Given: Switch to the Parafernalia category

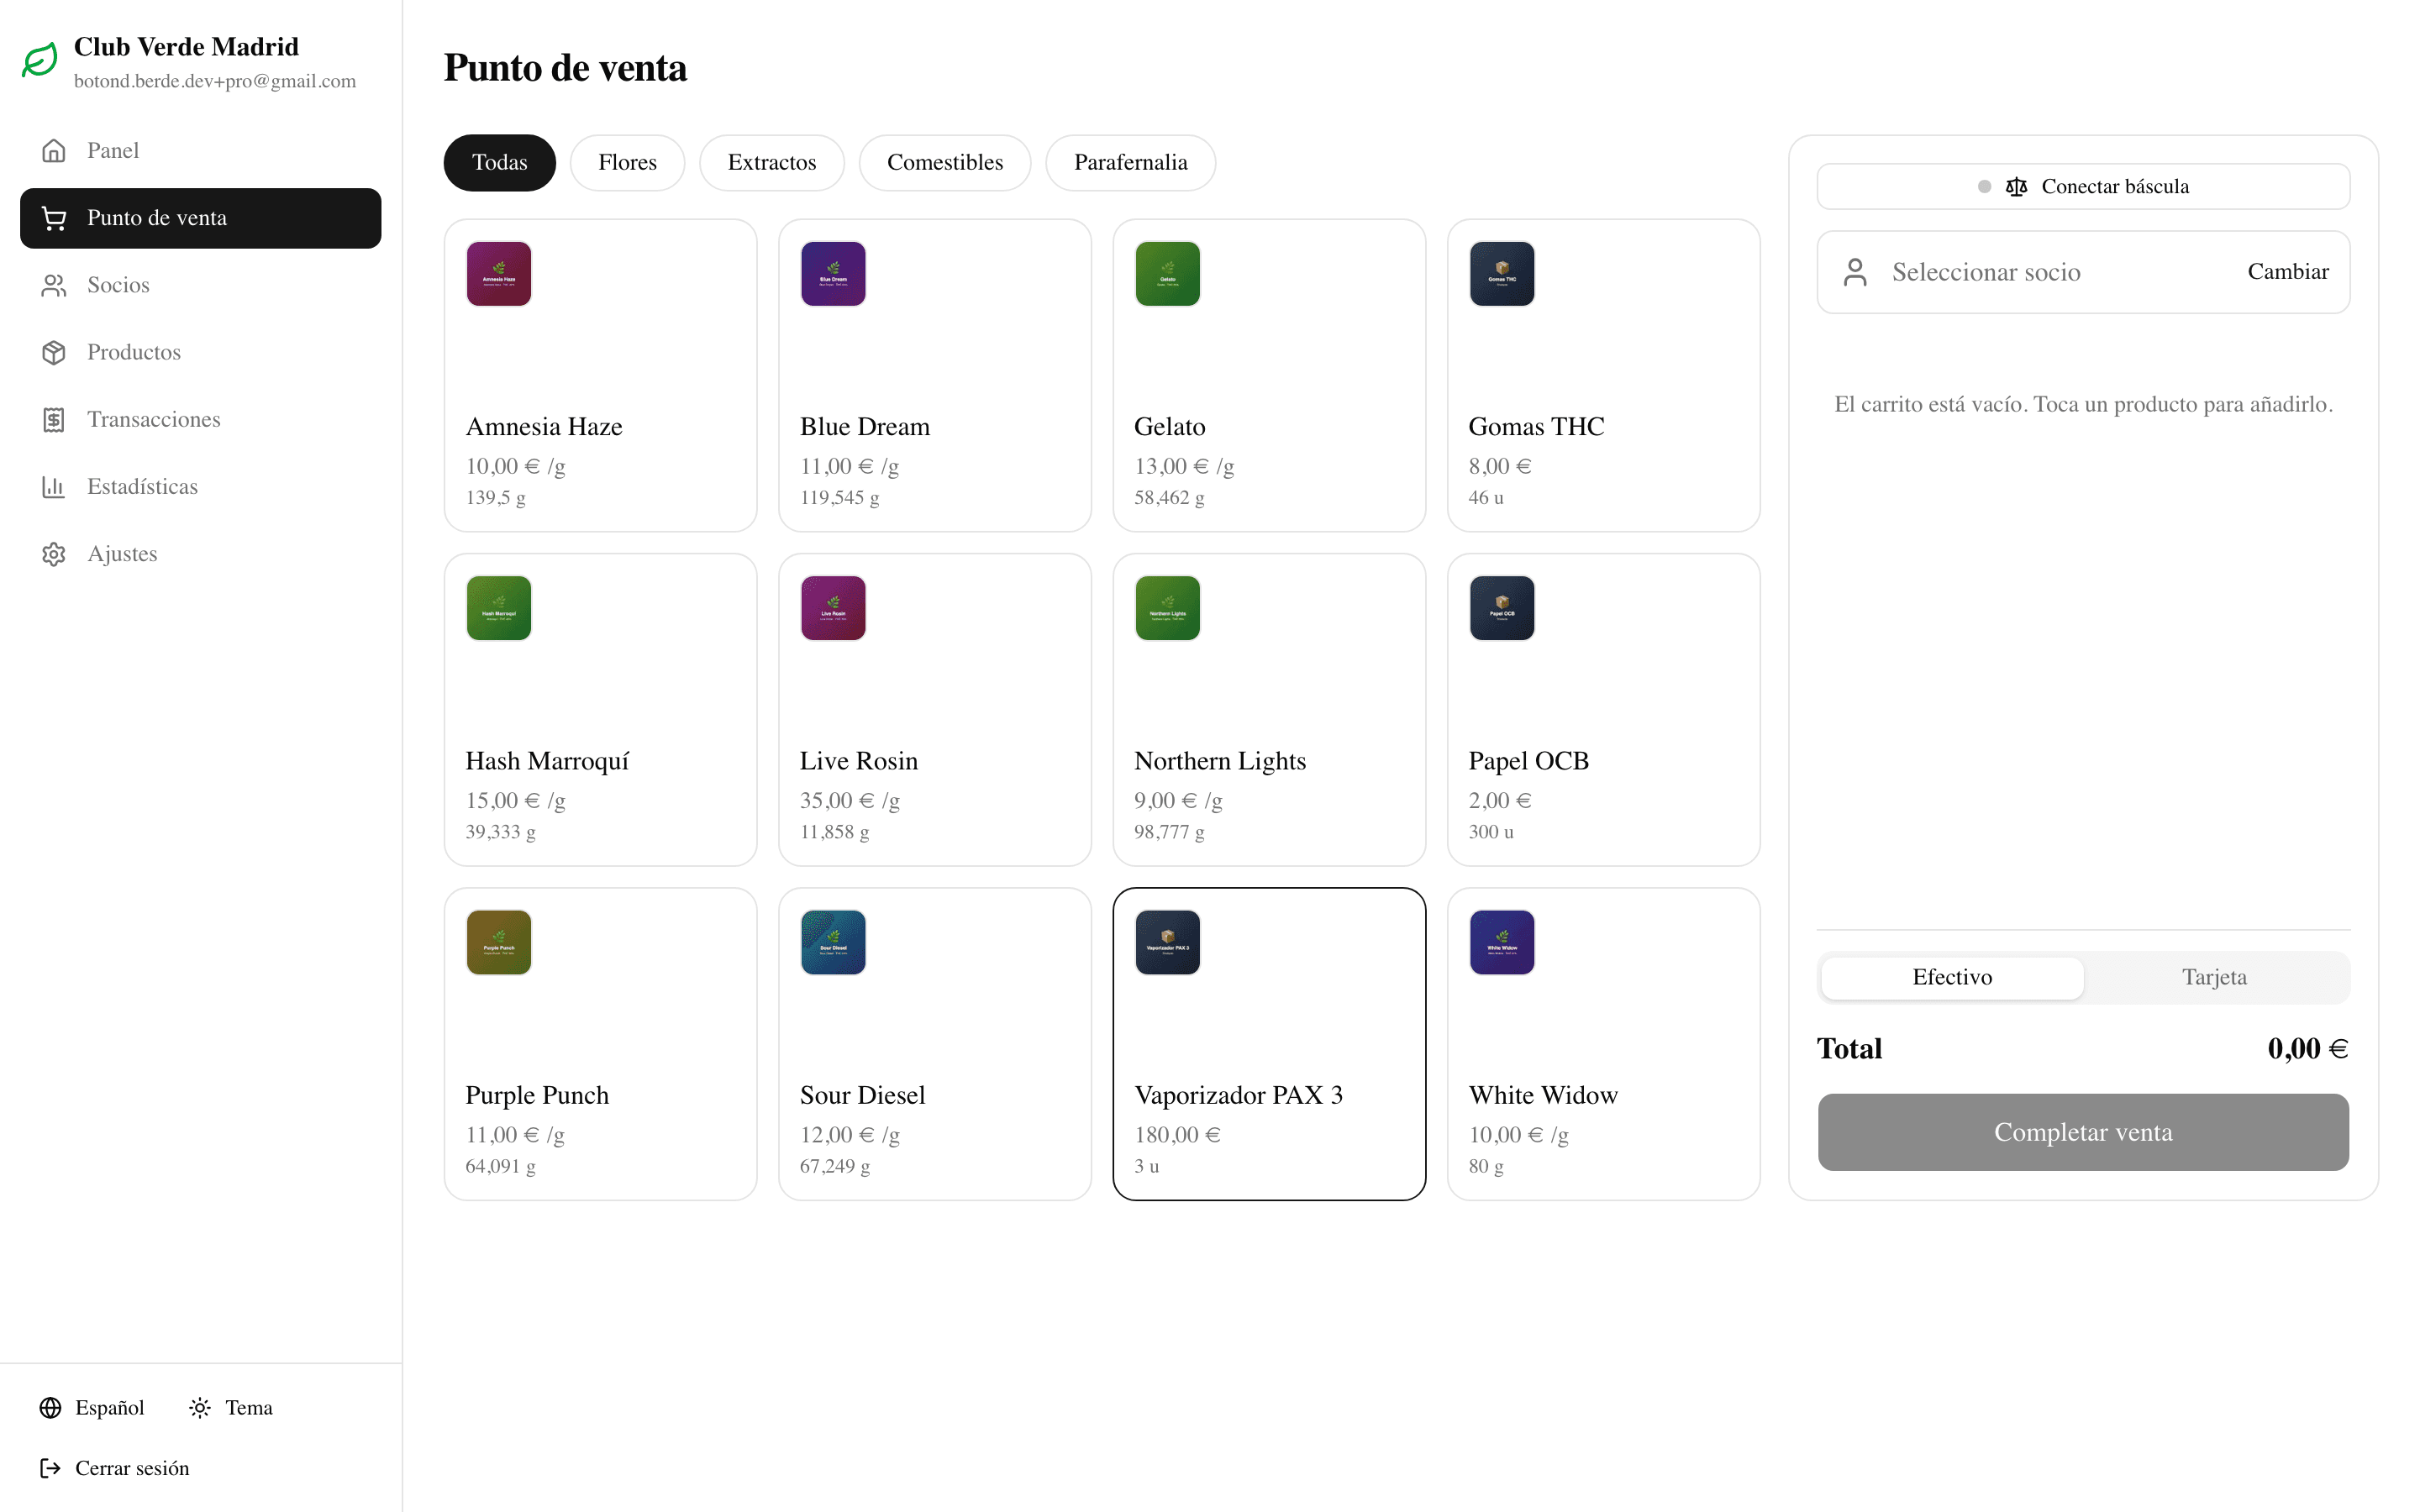Looking at the screenshot, I should pos(1130,162).
